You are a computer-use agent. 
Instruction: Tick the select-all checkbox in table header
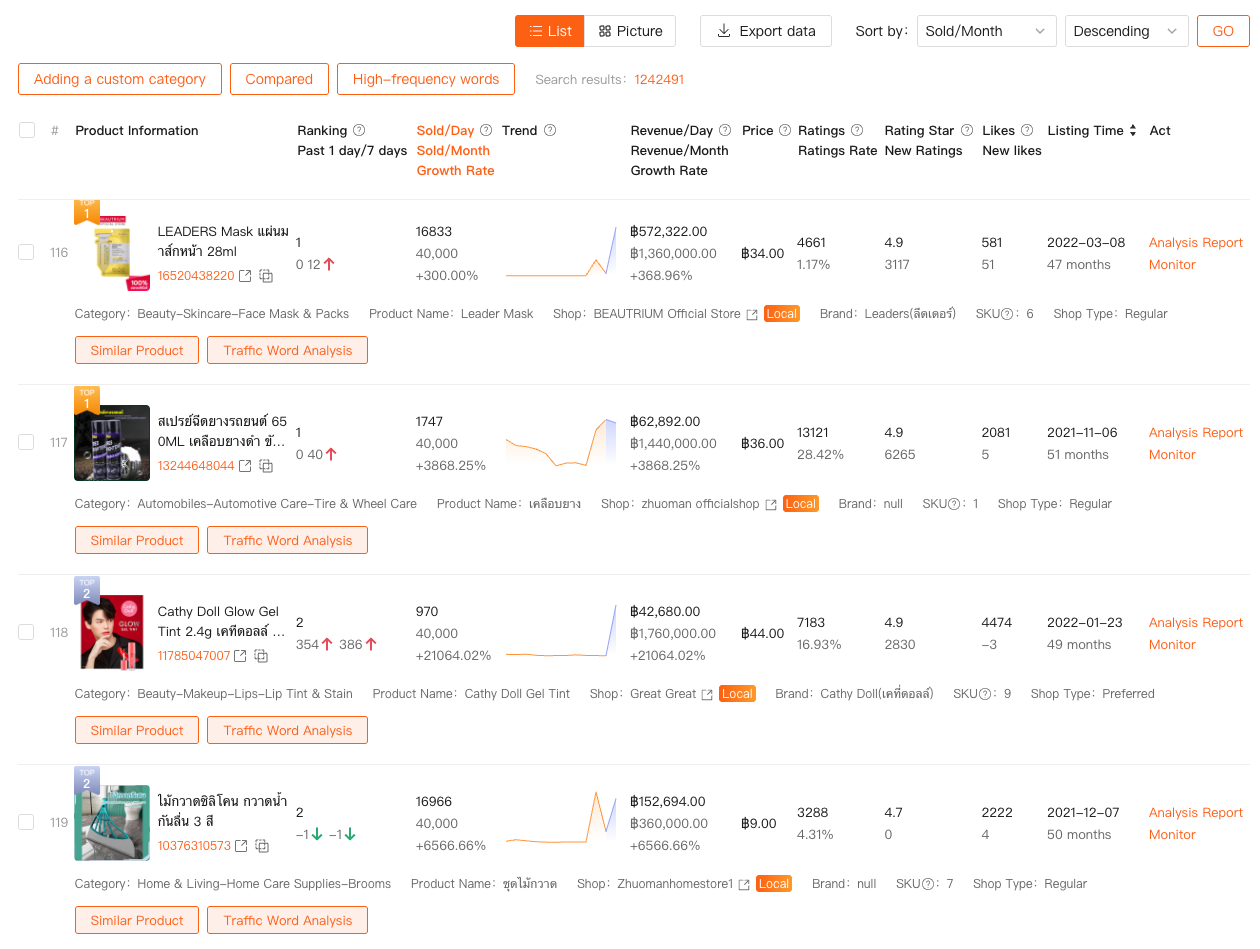27,130
